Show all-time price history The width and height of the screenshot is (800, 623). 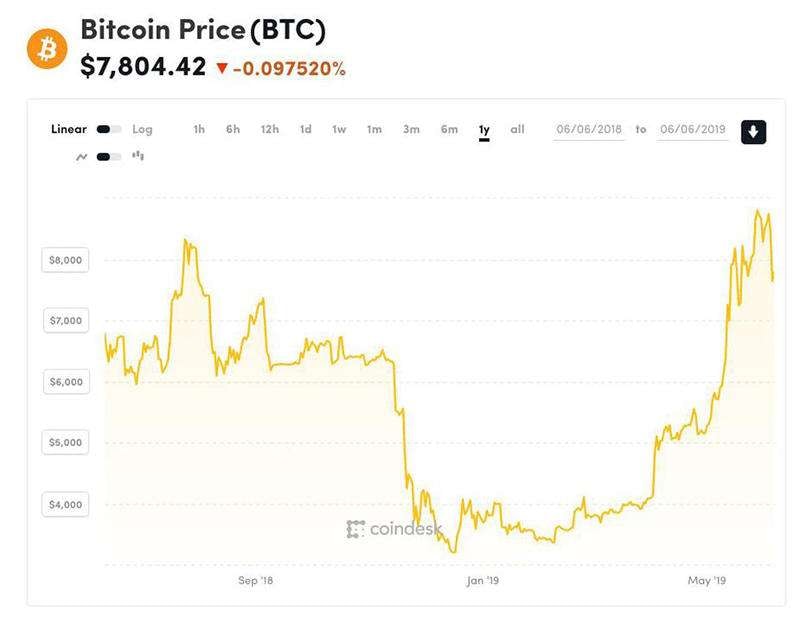[517, 129]
